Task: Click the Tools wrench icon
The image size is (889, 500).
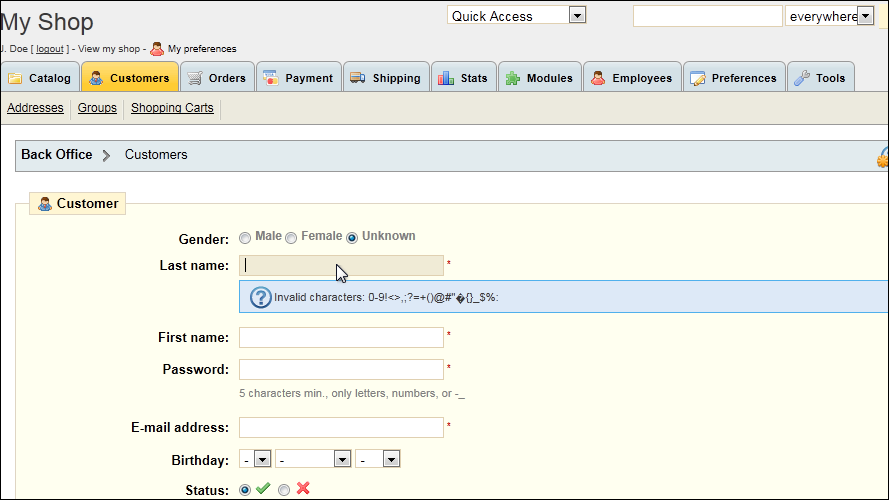Action: pos(802,78)
